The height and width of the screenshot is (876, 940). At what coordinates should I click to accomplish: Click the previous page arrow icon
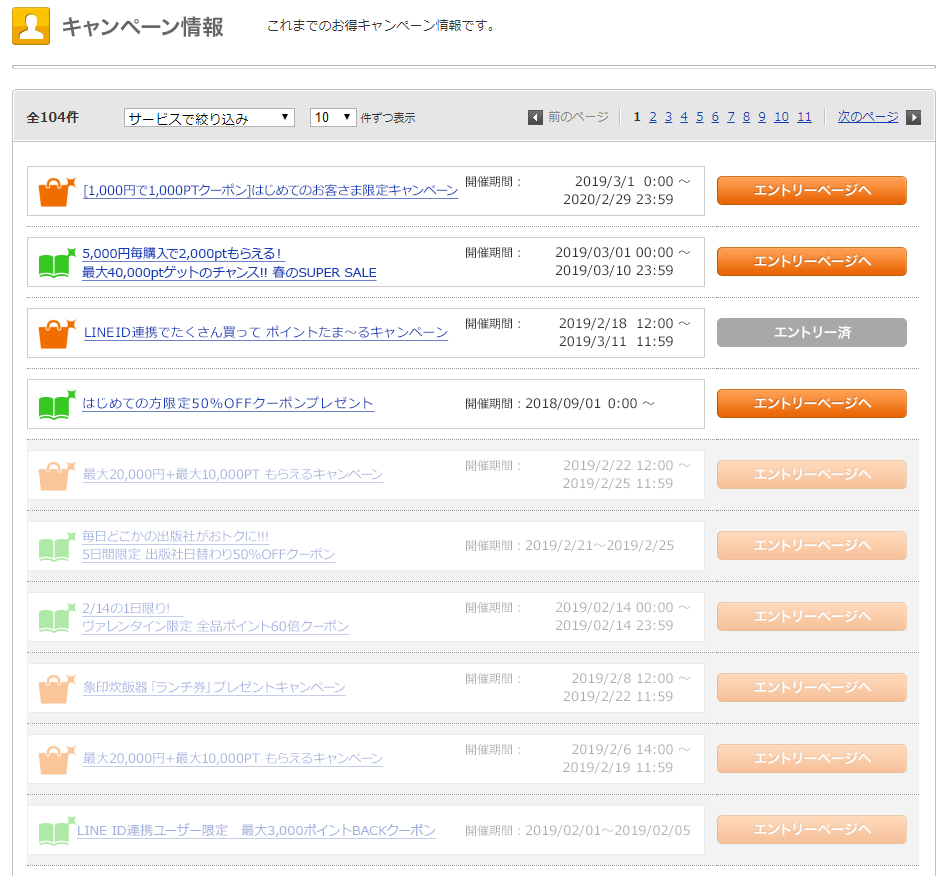pyautogui.click(x=535, y=118)
